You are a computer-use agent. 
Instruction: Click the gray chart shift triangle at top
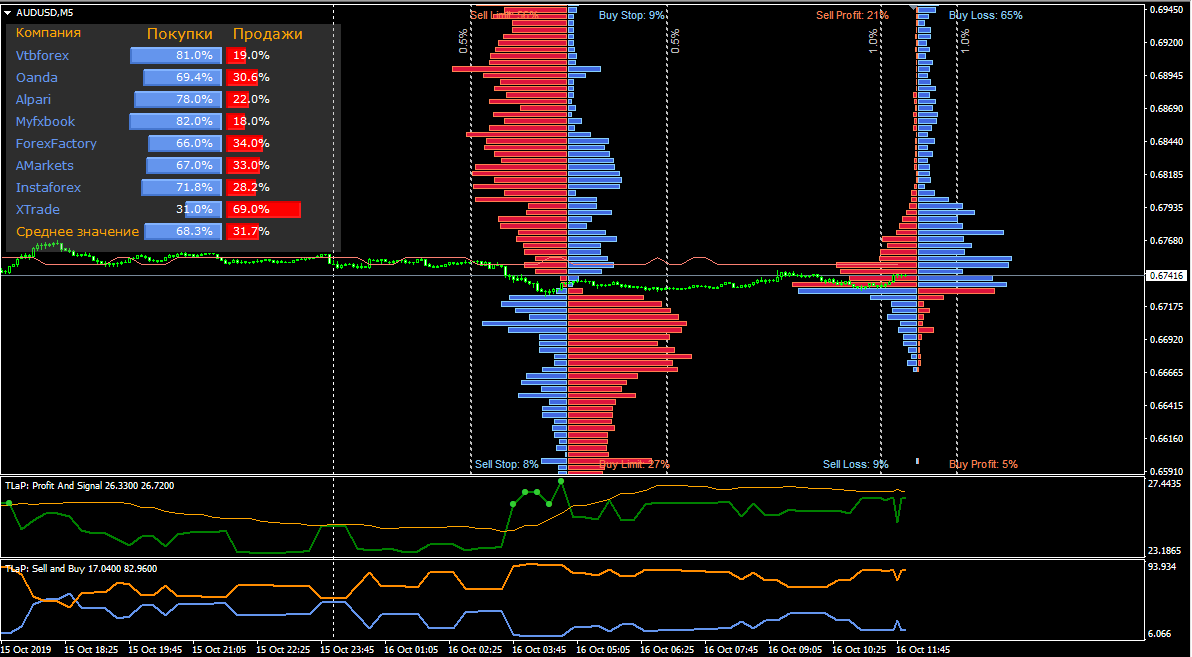(x=915, y=8)
